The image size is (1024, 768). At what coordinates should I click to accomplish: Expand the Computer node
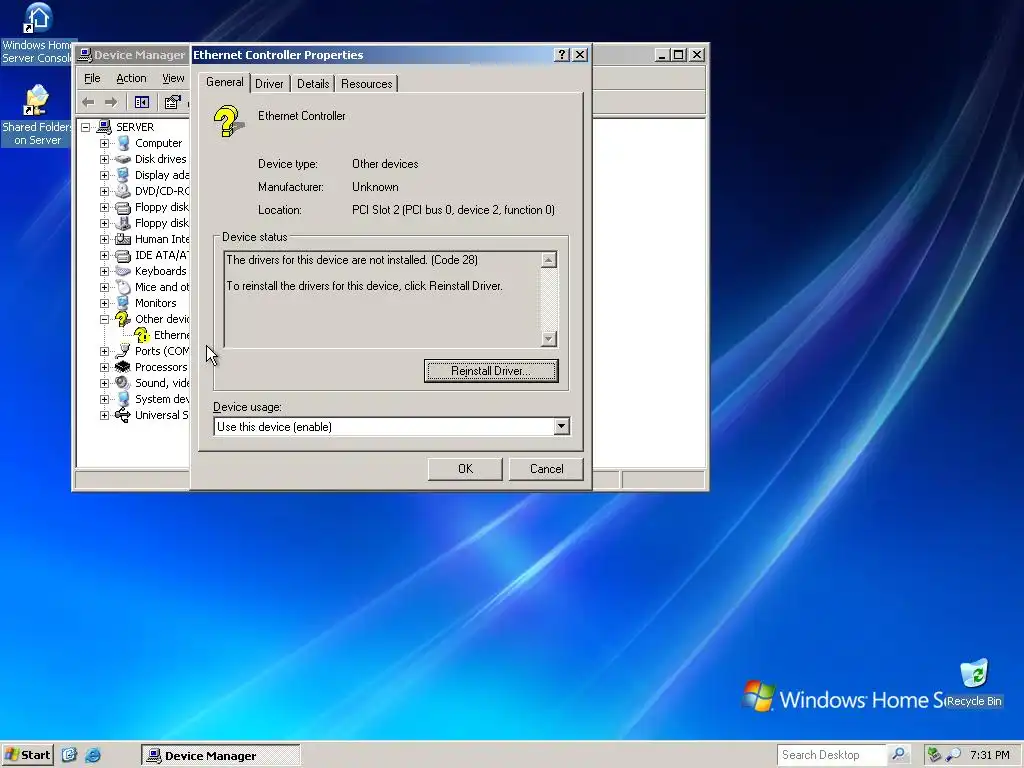104,143
